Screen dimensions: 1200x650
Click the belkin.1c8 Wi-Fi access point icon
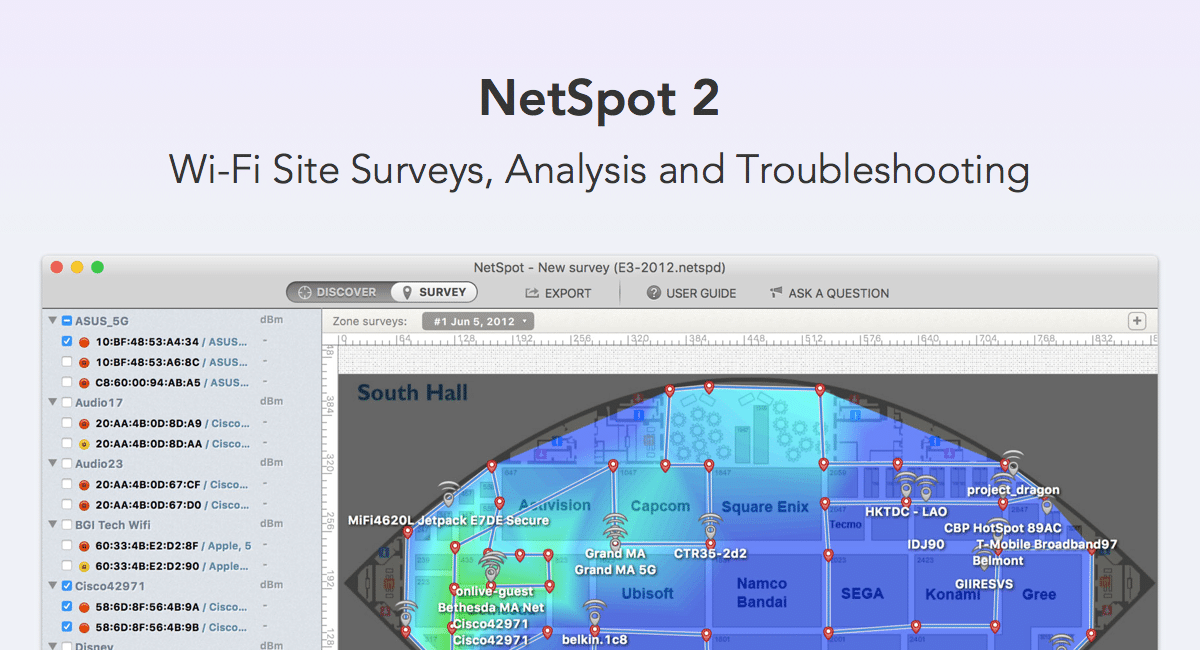595,612
